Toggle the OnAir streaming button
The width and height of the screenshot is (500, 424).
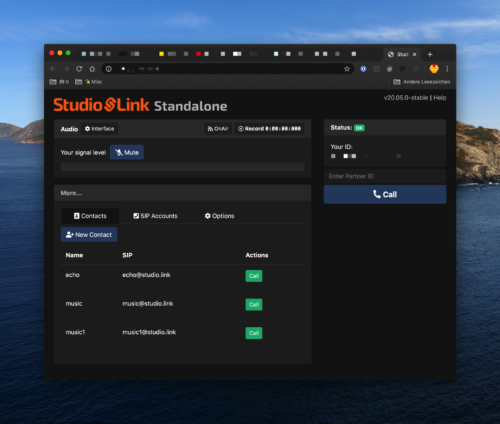click(x=218, y=129)
